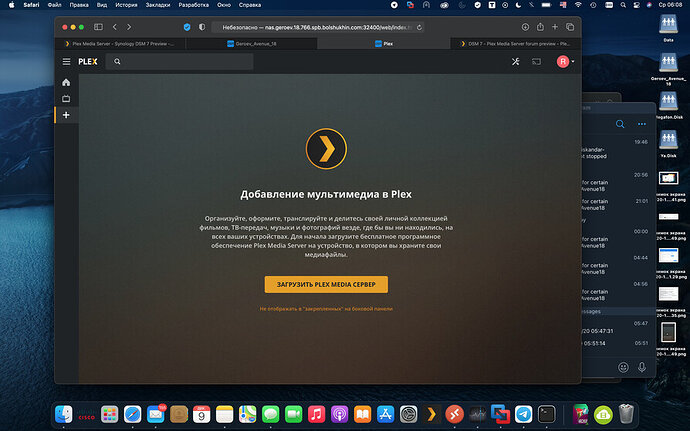Open the Окно menu

point(224,5)
